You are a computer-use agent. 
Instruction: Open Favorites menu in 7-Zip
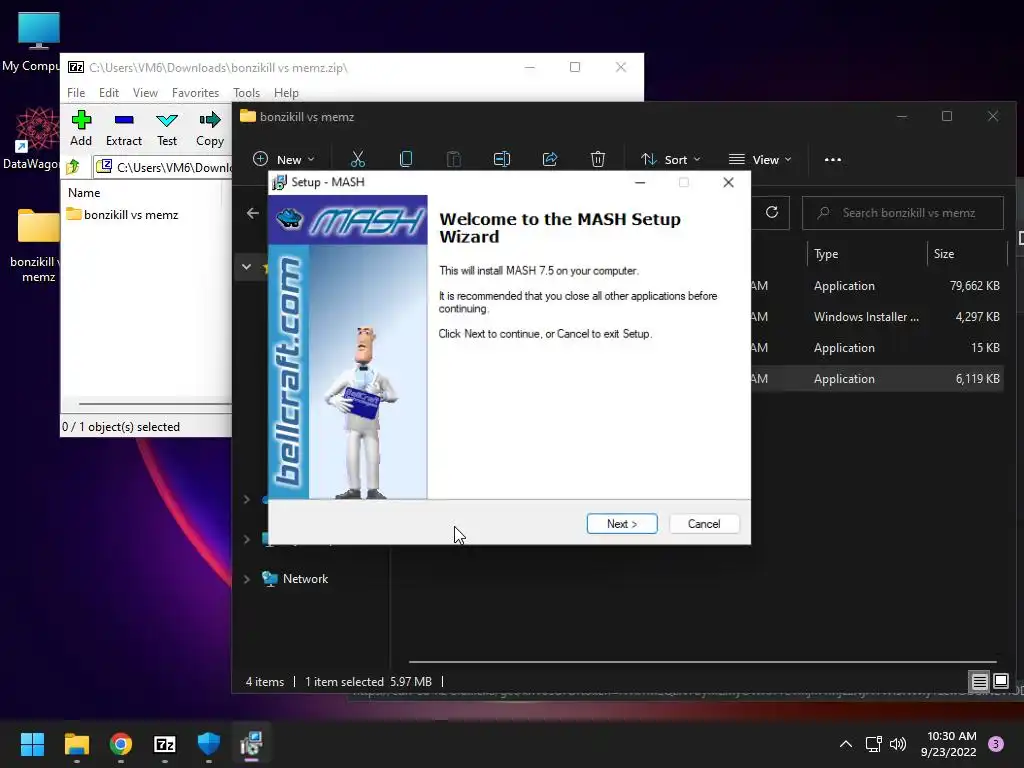point(195,93)
